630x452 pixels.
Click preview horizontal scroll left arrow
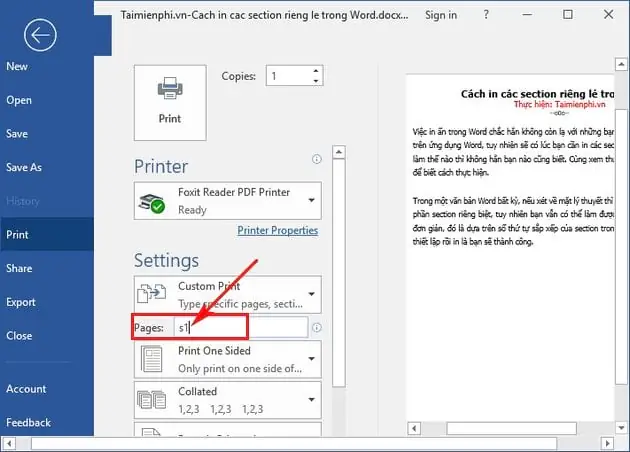click(414, 428)
